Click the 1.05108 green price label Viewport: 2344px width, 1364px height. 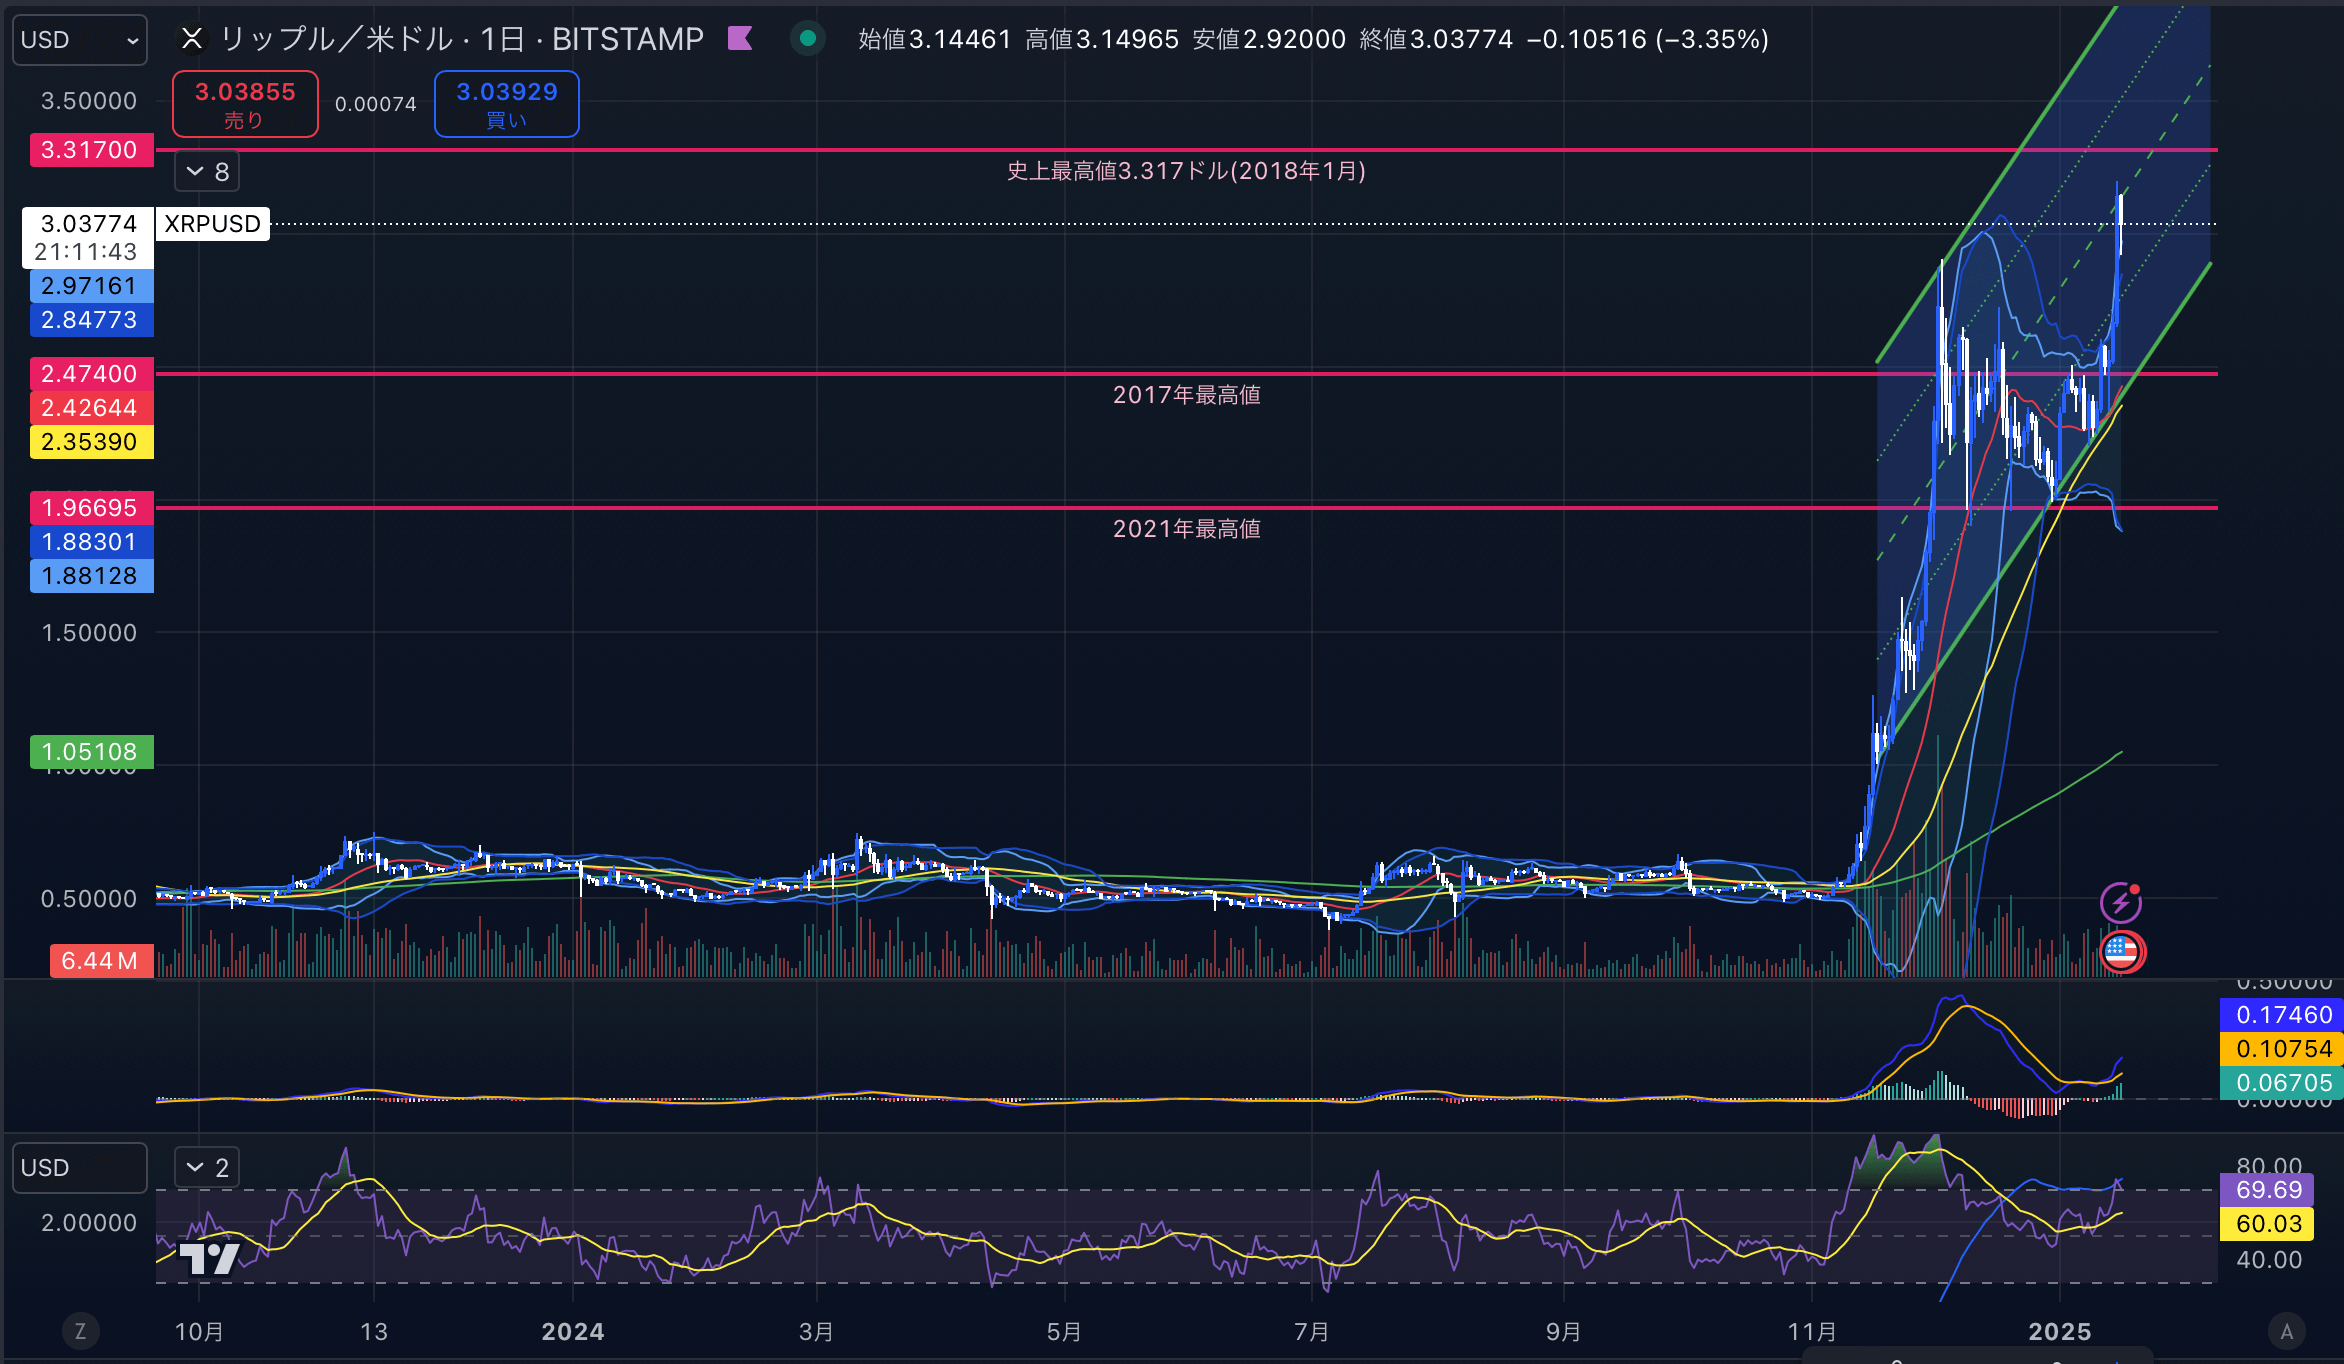tap(90, 752)
